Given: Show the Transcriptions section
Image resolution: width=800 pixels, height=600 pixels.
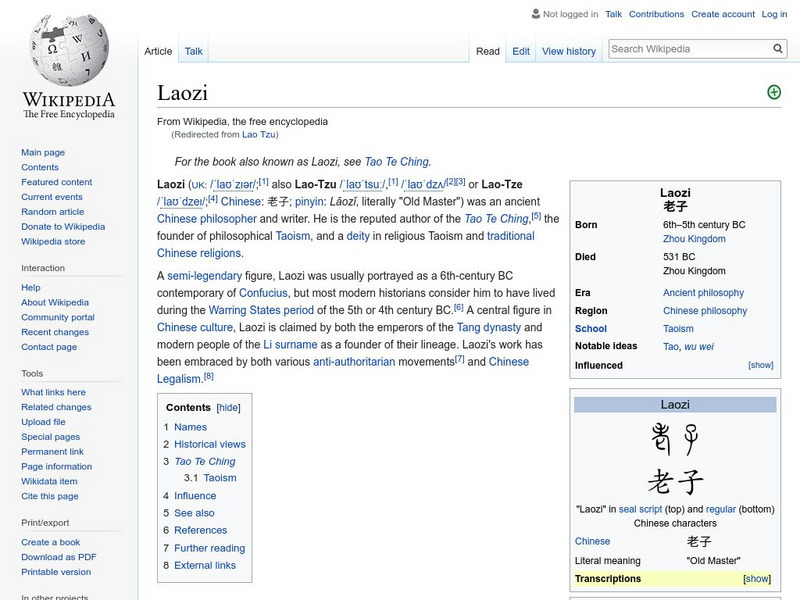Looking at the screenshot, I should pyautogui.click(x=758, y=578).
